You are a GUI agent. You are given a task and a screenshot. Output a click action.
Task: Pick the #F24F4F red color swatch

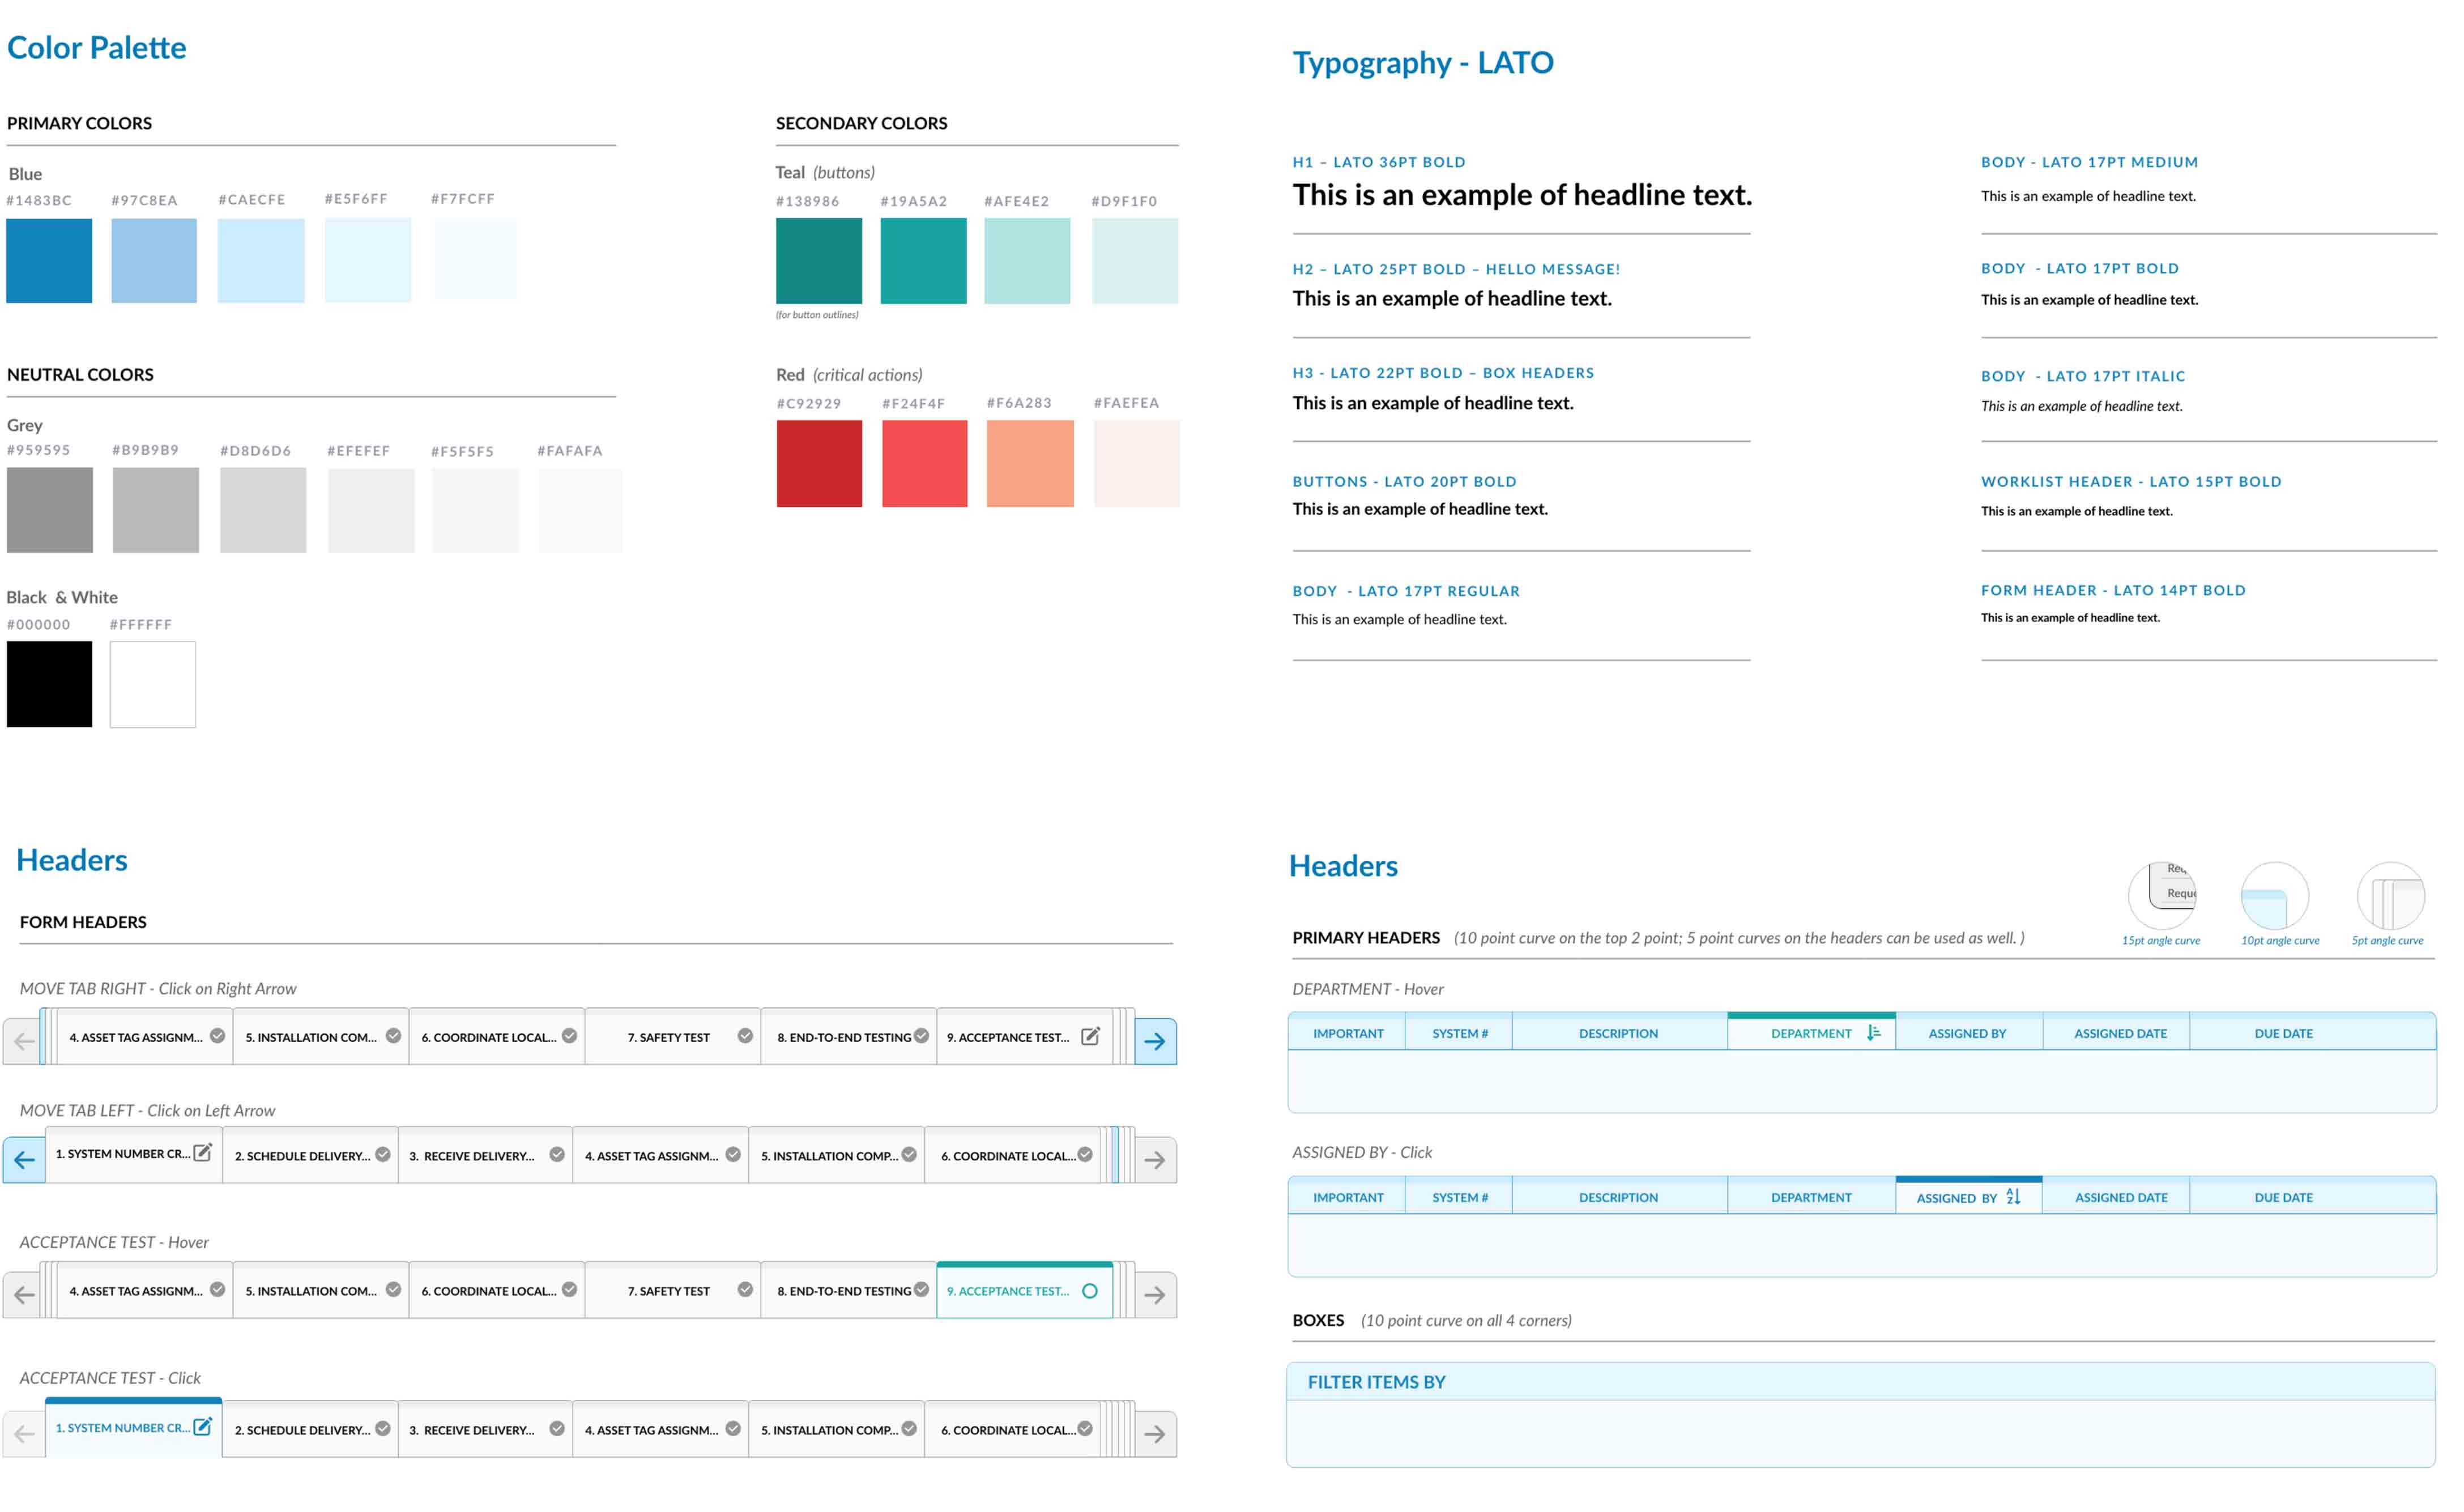(924, 463)
